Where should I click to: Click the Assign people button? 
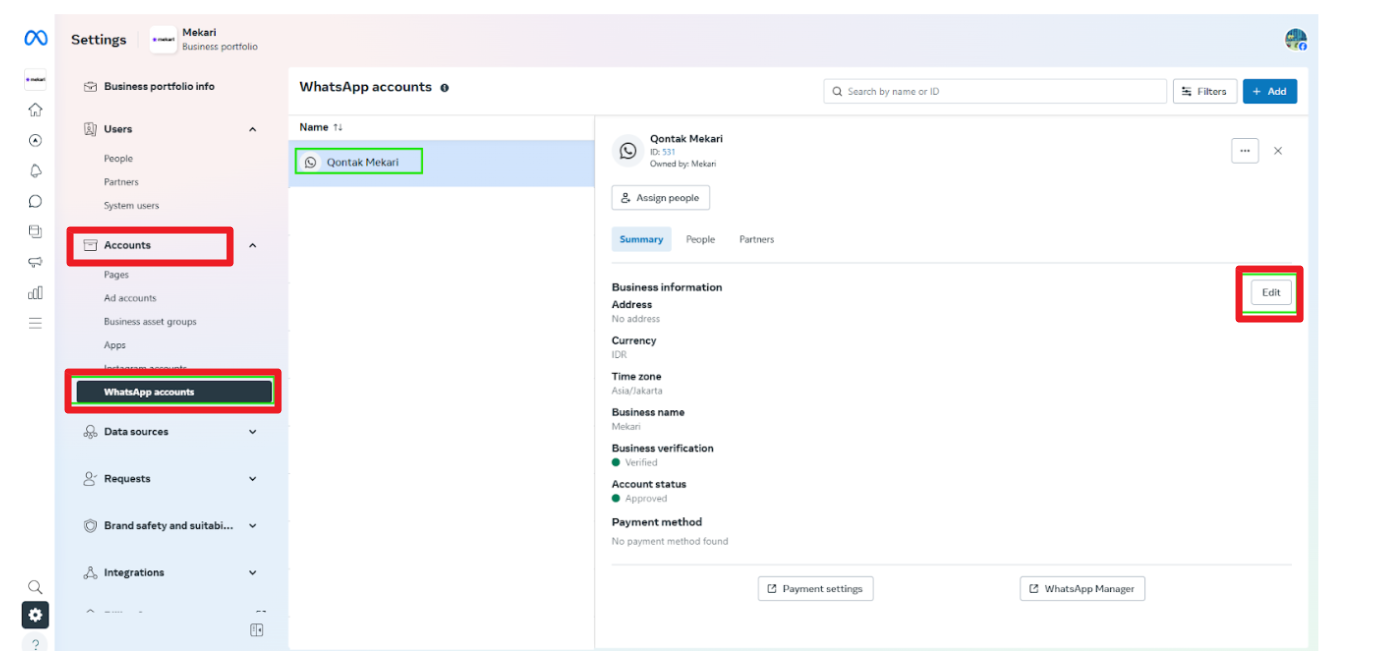660,198
